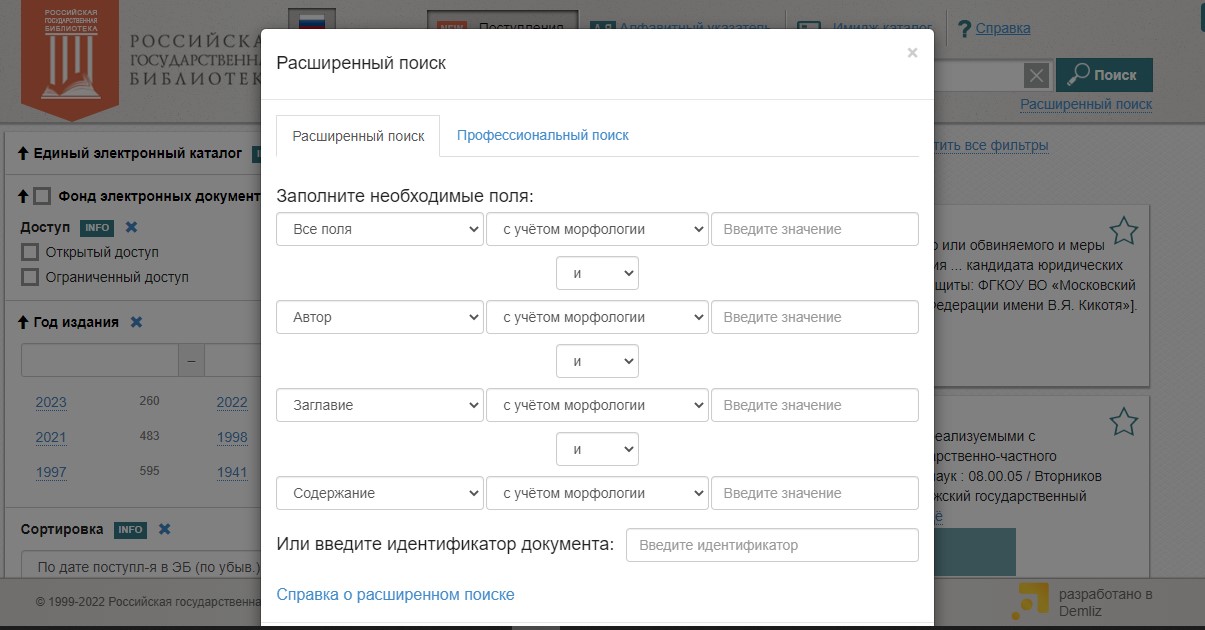Clear the main search box with X
The image size is (1205, 630).
point(1037,75)
